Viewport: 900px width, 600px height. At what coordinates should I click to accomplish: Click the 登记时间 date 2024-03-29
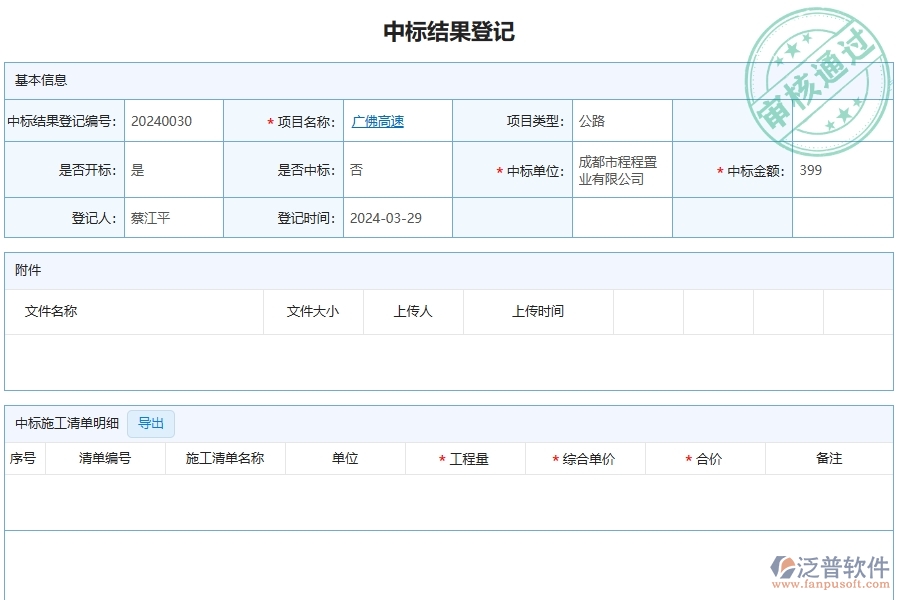click(385, 217)
